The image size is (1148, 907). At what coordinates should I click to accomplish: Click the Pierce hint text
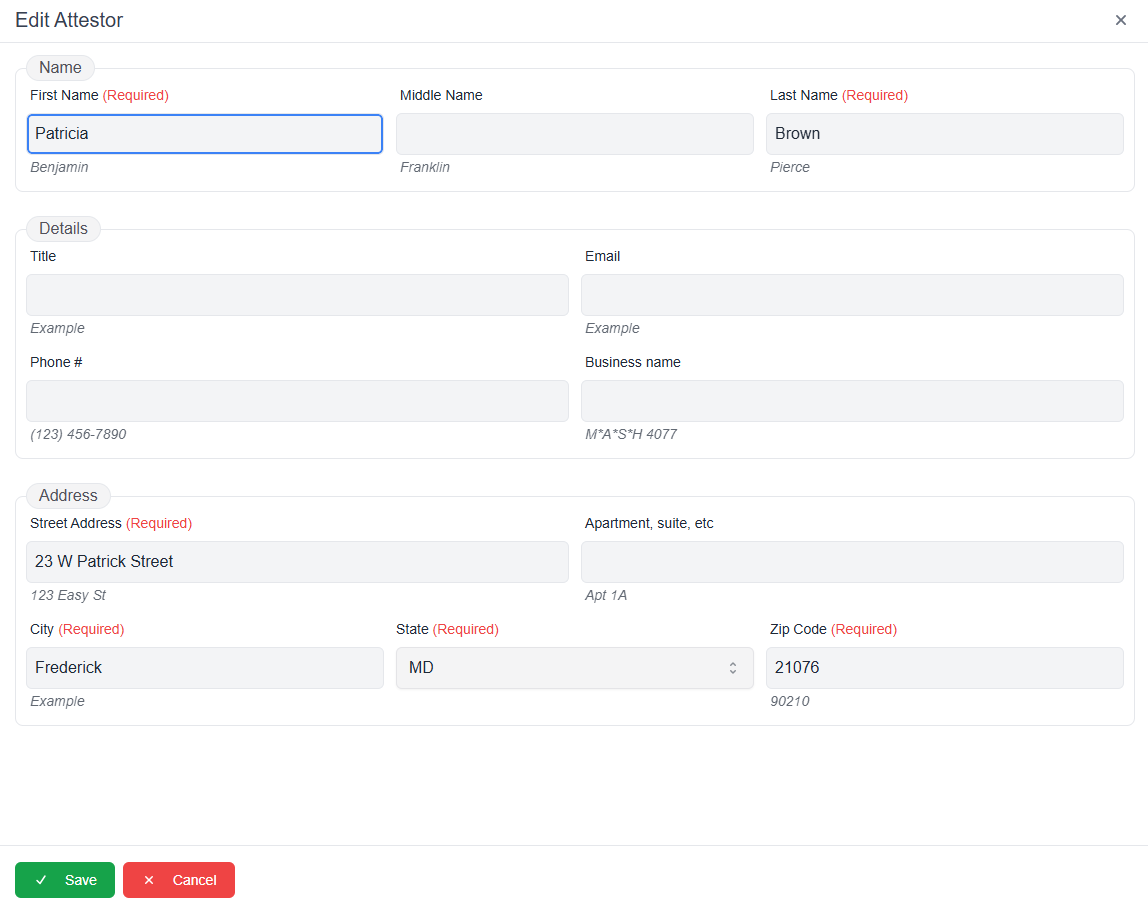click(x=790, y=167)
